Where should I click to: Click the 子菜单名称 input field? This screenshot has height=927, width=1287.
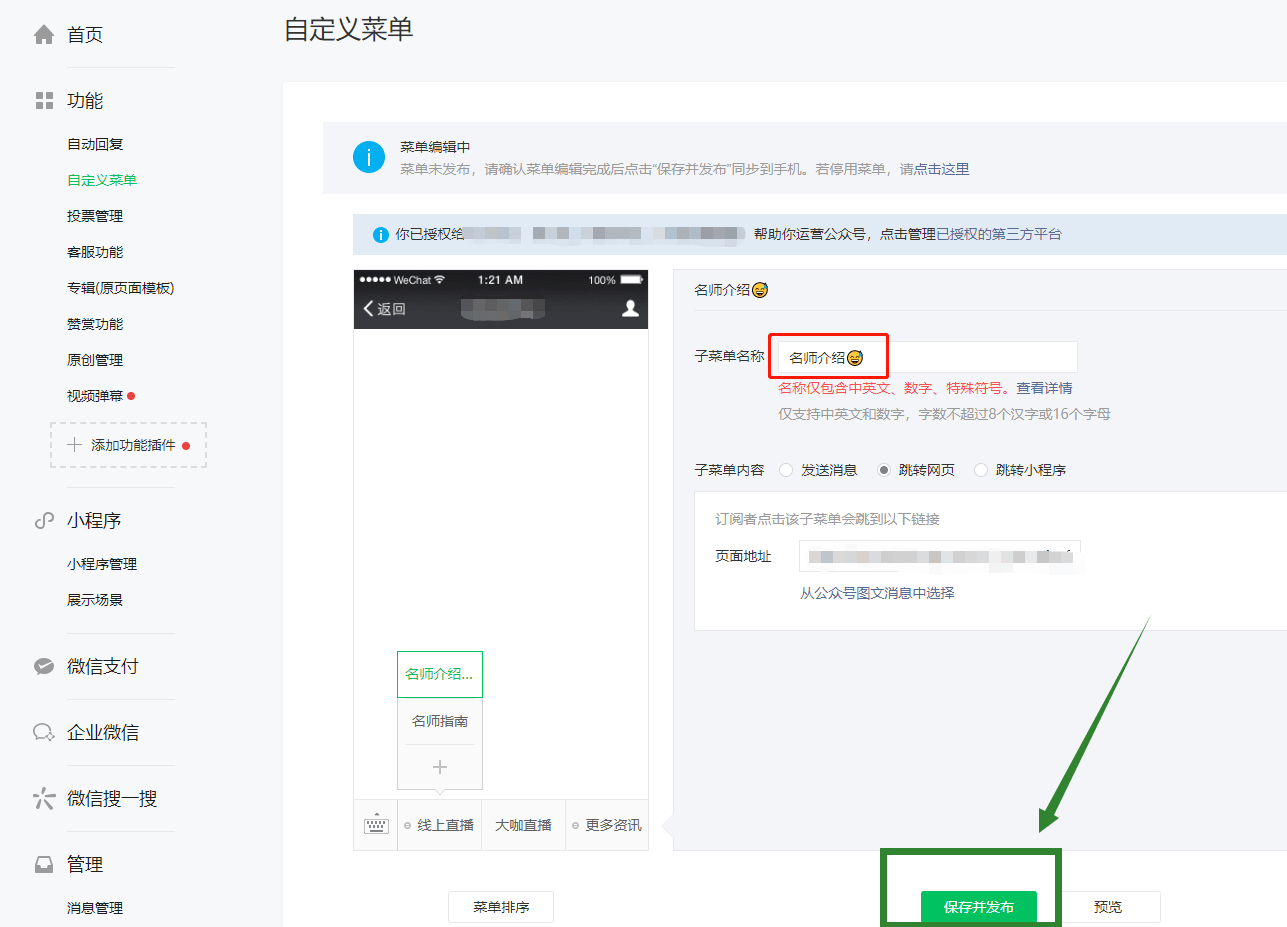point(928,357)
